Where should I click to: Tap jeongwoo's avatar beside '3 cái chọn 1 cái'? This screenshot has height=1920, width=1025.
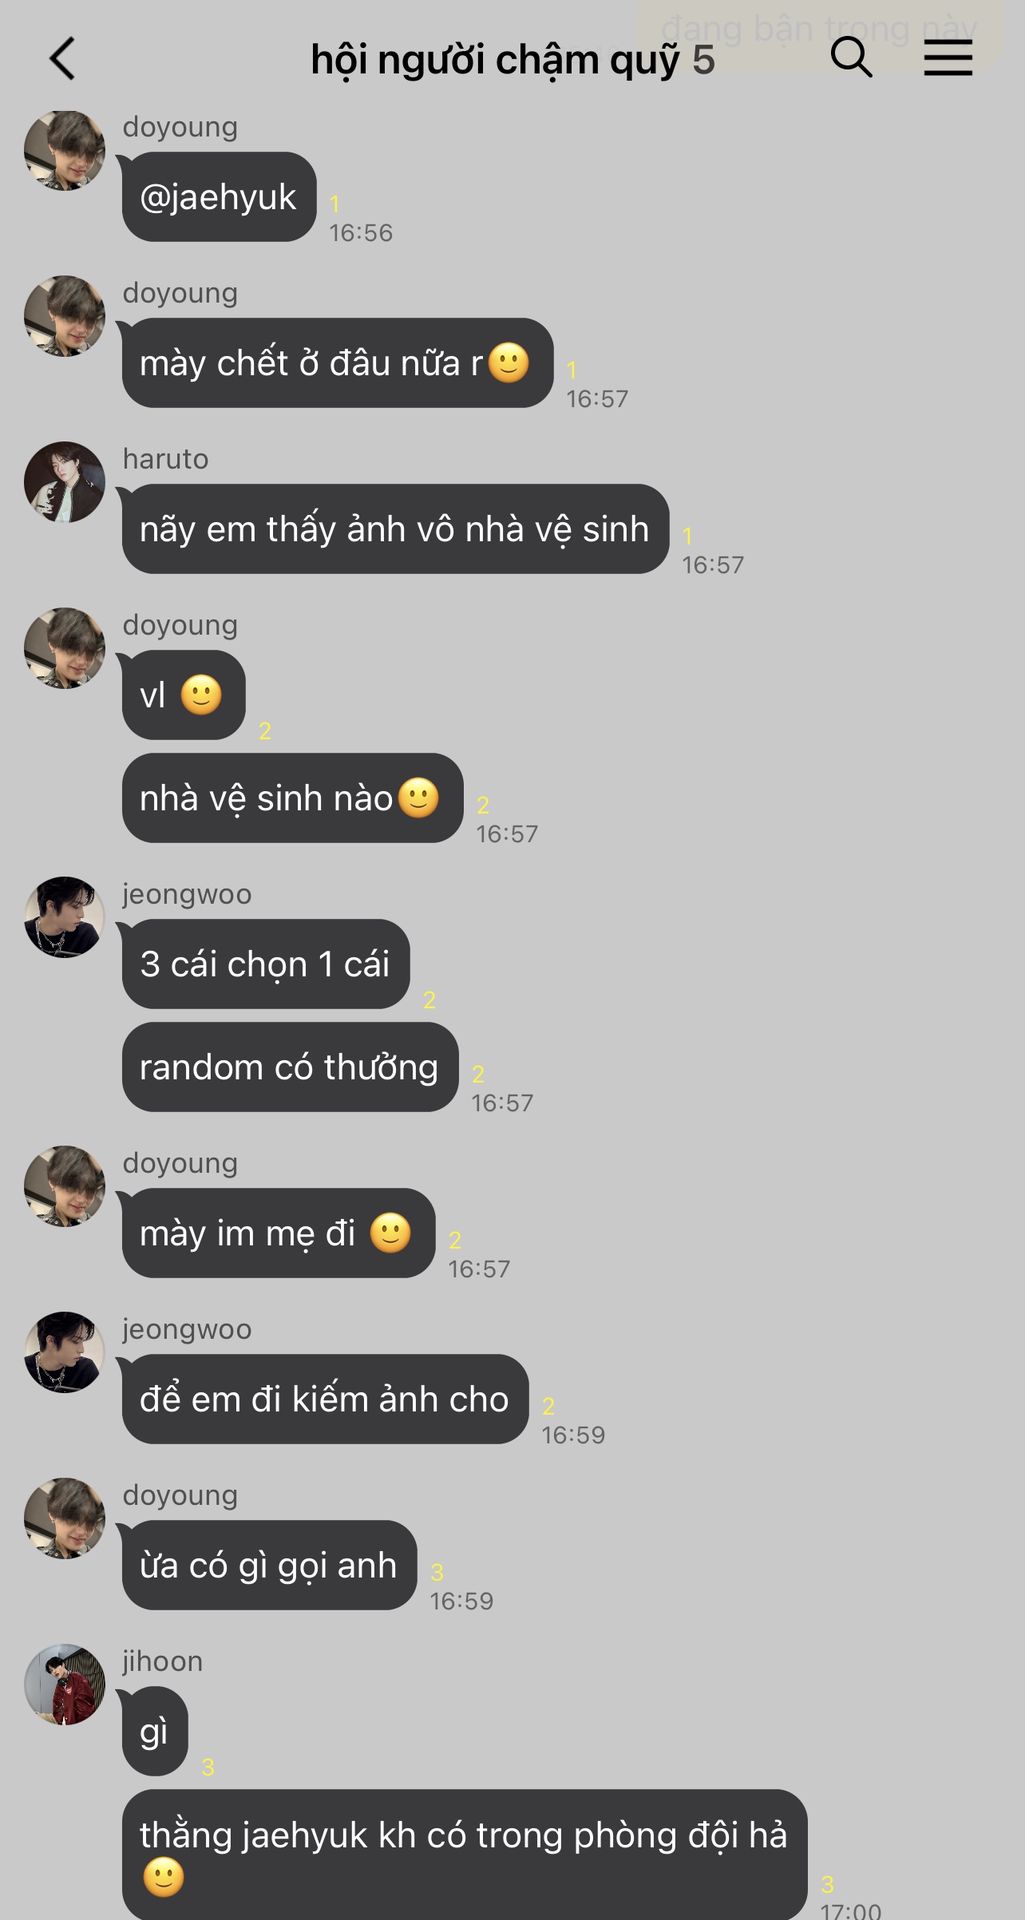[x=64, y=917]
